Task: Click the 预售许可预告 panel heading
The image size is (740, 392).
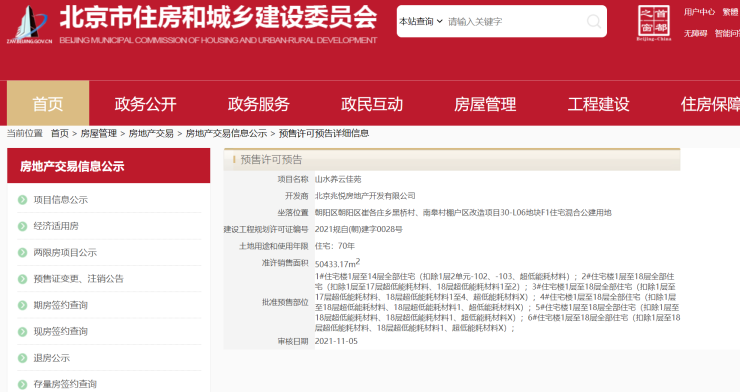Action: (x=271, y=159)
